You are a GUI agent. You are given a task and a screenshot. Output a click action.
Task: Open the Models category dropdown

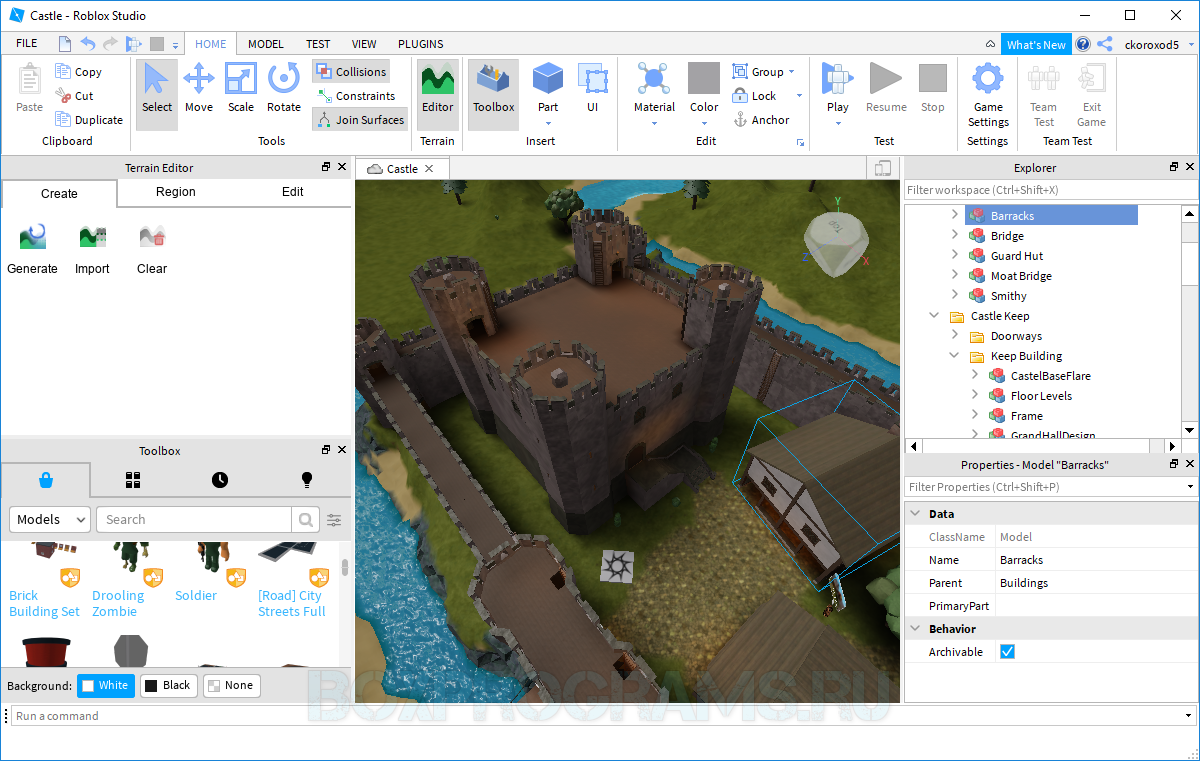pos(50,520)
